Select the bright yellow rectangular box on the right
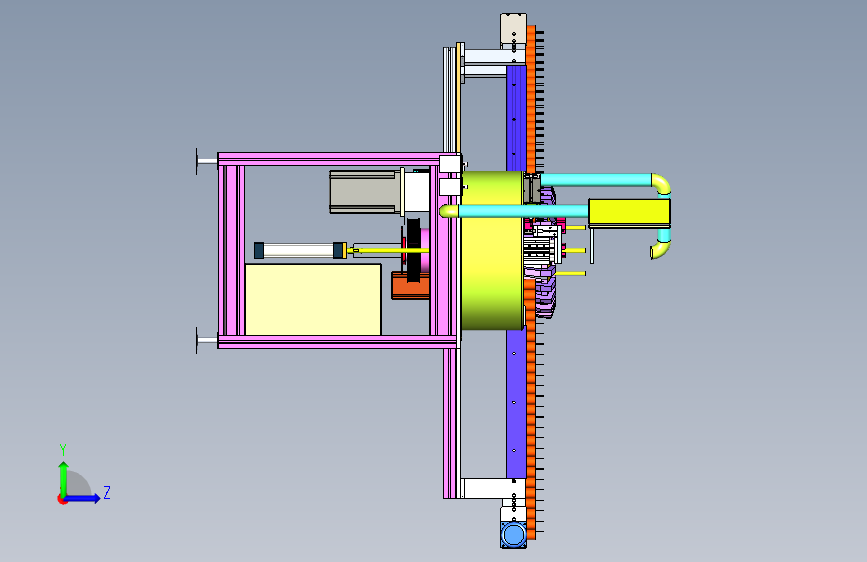Image resolution: width=867 pixels, height=562 pixels. coord(629,213)
